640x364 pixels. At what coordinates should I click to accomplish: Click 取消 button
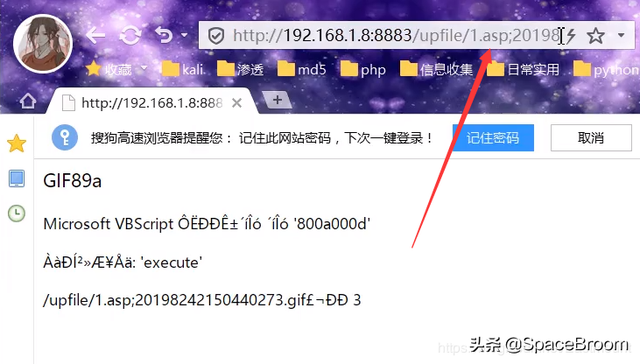point(591,138)
